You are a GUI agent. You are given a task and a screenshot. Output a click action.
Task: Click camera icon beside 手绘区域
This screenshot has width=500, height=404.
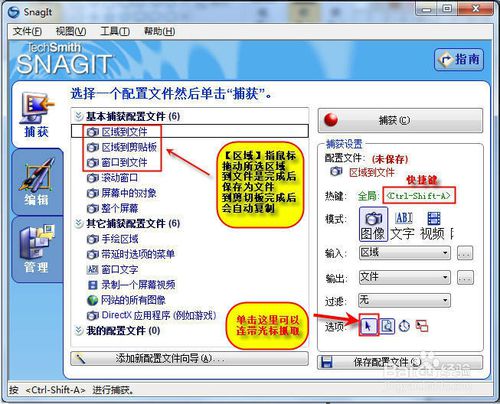tap(93, 239)
